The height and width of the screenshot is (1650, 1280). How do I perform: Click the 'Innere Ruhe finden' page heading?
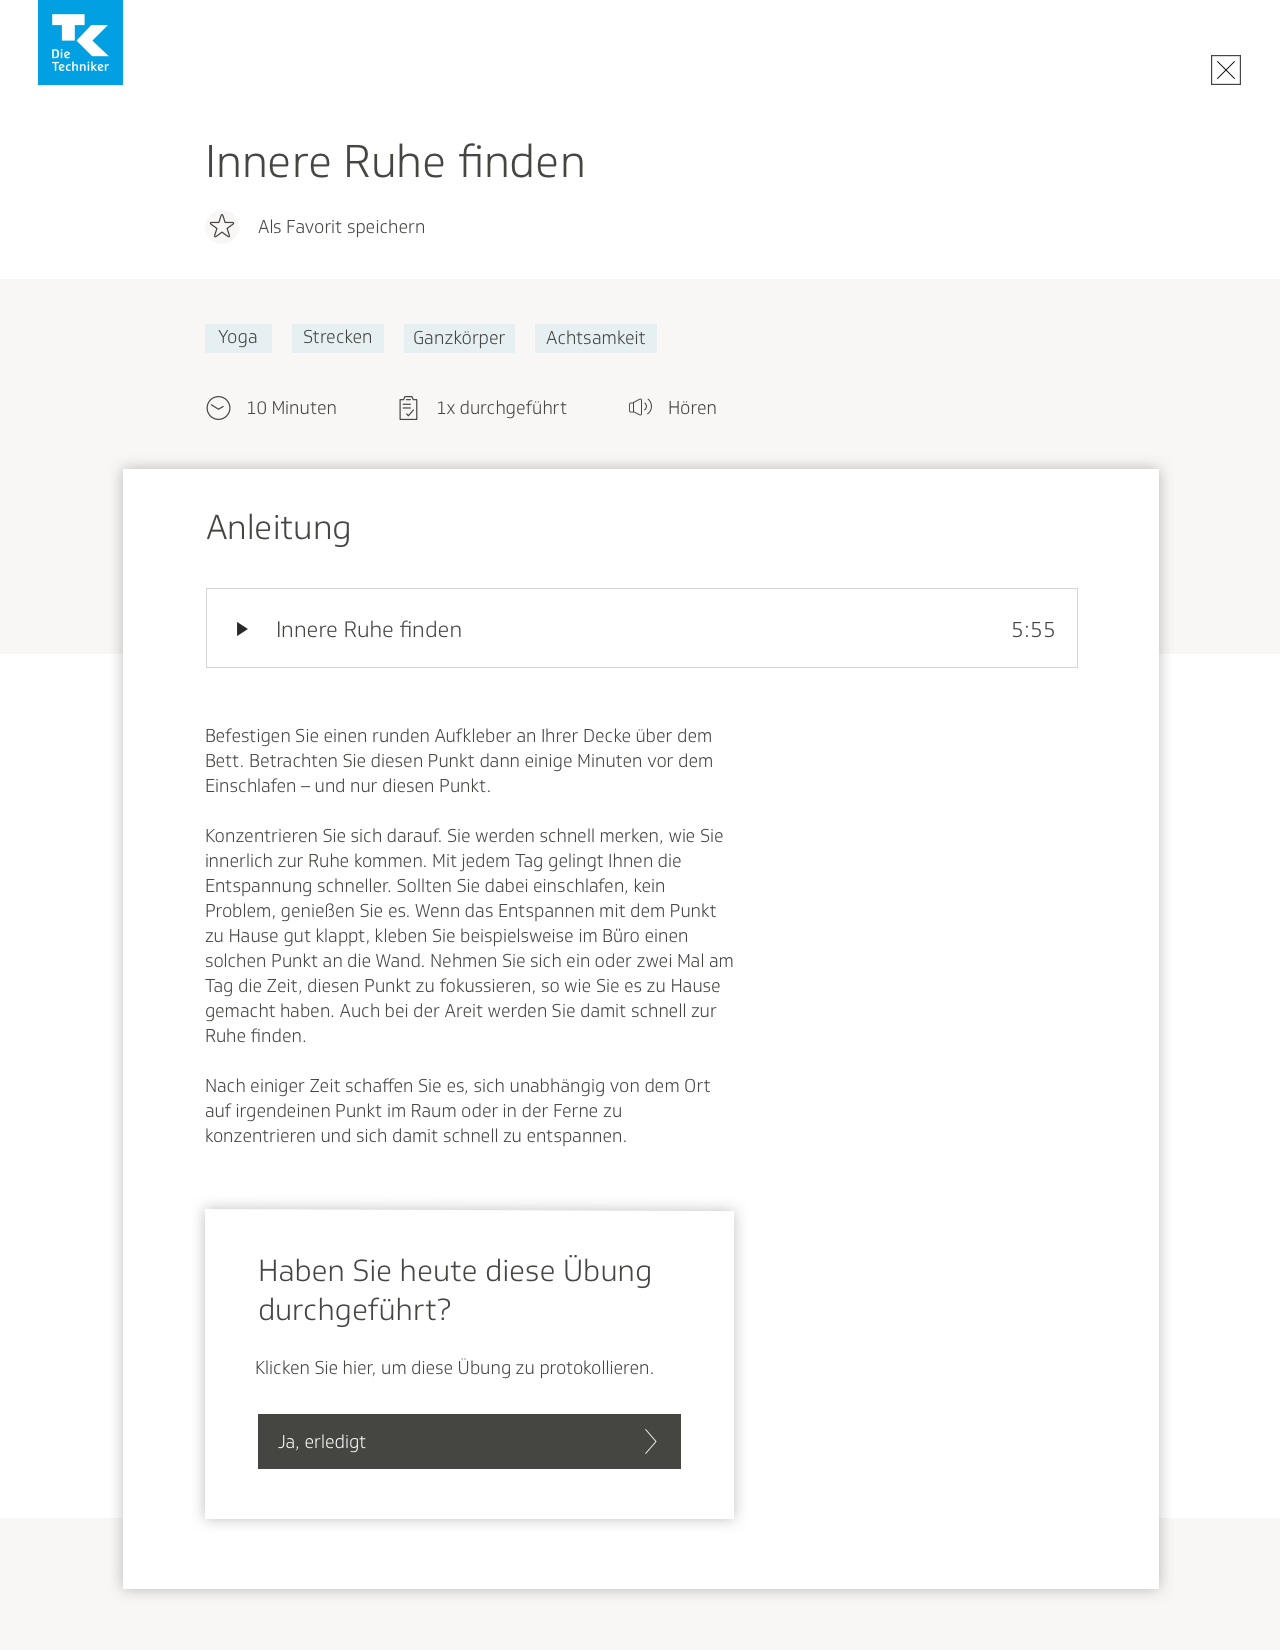395,162
